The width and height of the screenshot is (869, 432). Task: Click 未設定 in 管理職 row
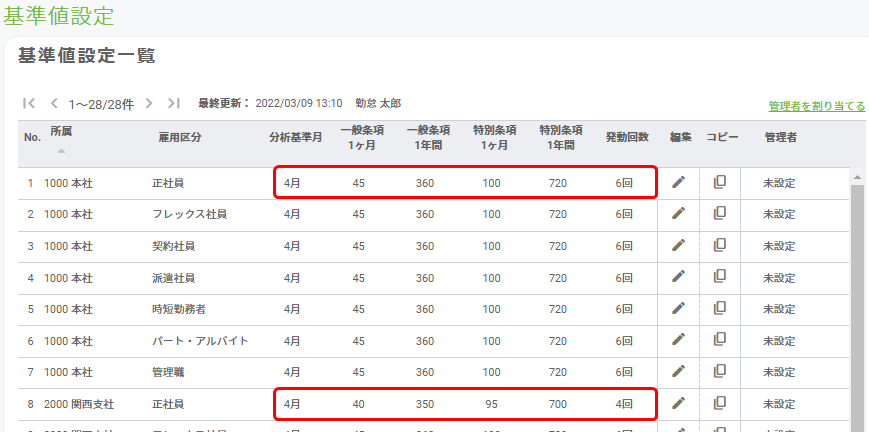pos(779,372)
